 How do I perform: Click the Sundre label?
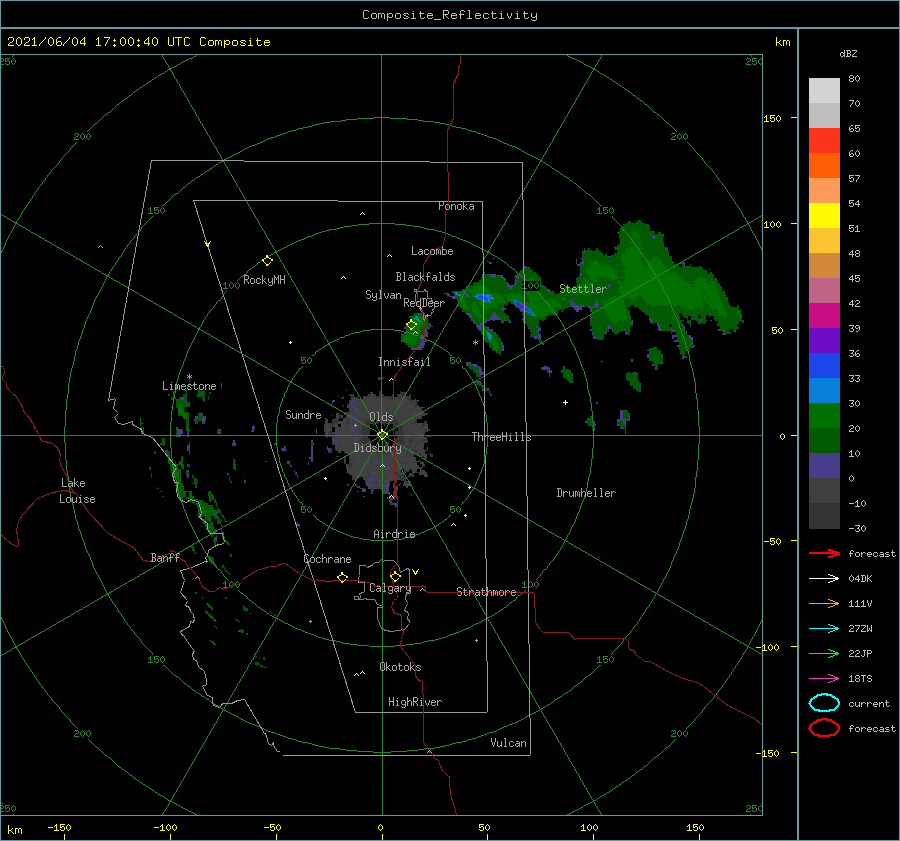click(x=303, y=414)
